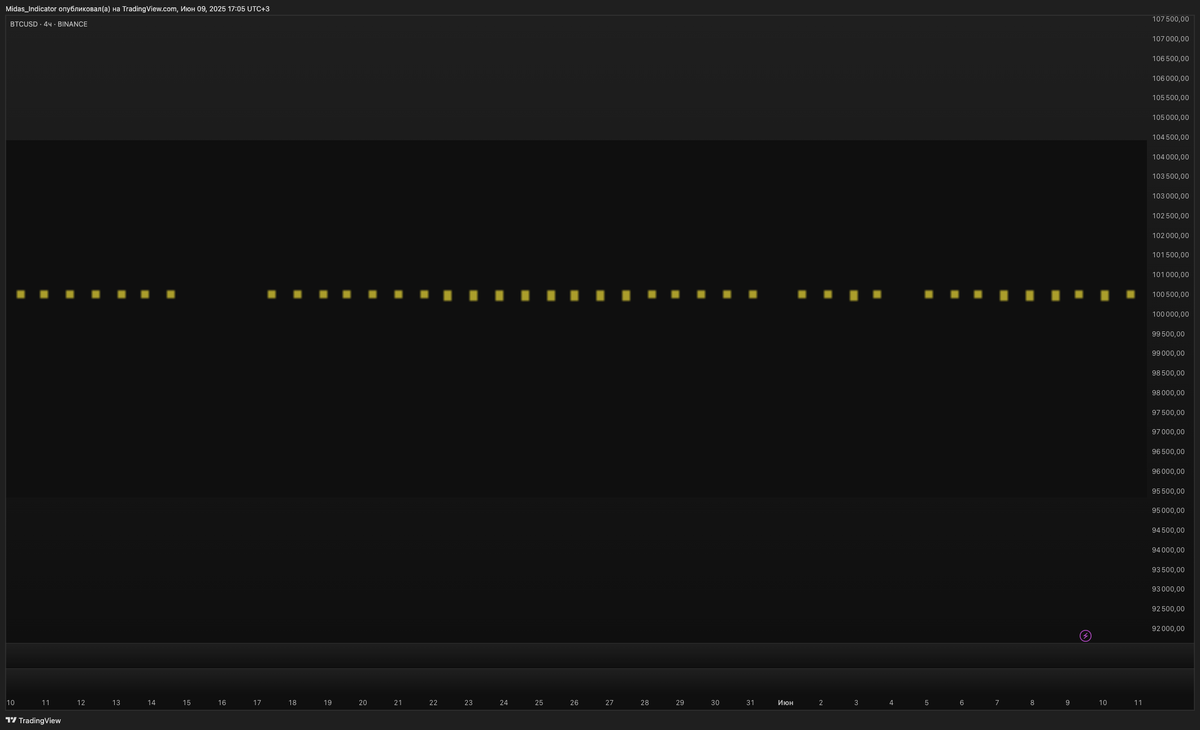Select date 20 on the time axis
The width and height of the screenshot is (1200, 730).
click(x=363, y=703)
